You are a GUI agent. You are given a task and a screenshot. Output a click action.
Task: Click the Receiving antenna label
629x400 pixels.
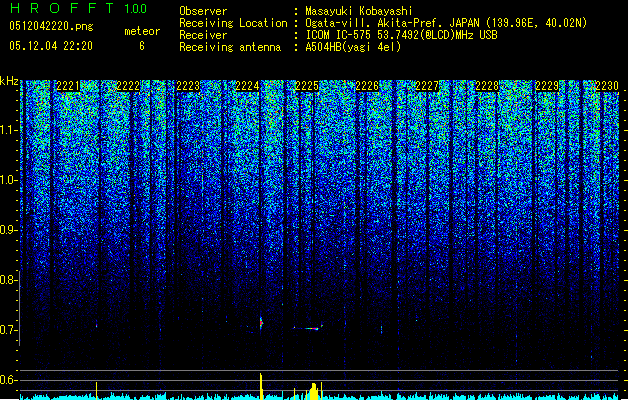point(230,47)
